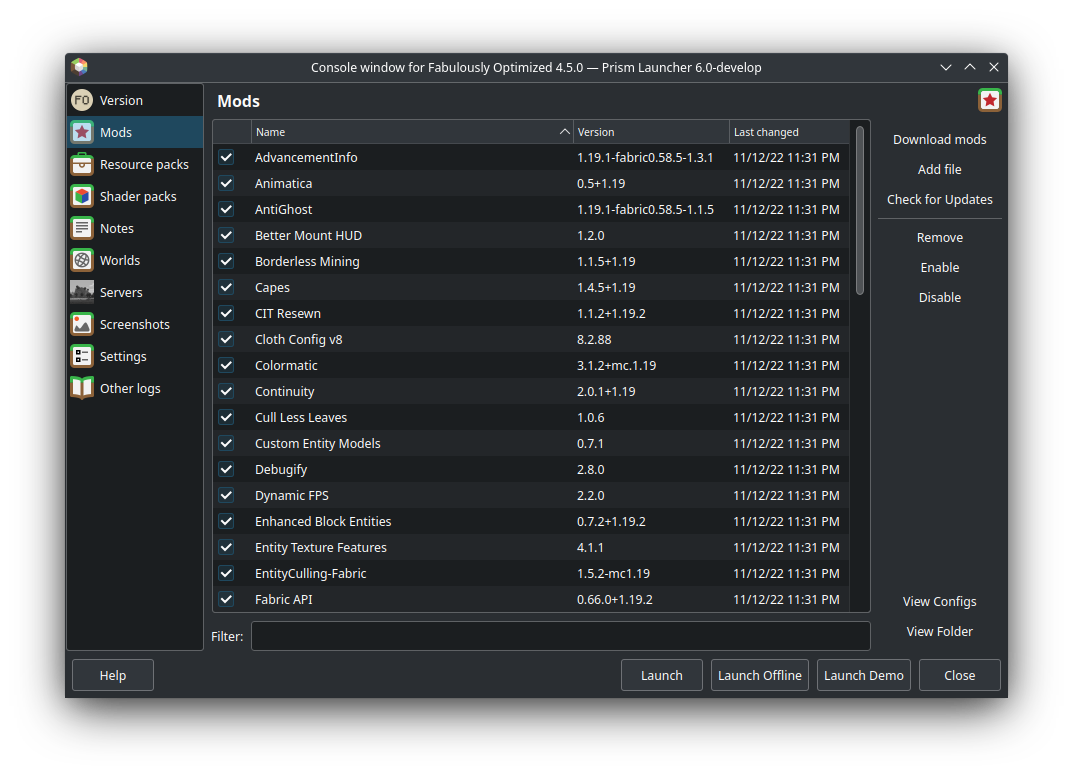Viewport: 1073px width, 775px height.
Task: Sort mods by the Version column
Action: pos(651,132)
